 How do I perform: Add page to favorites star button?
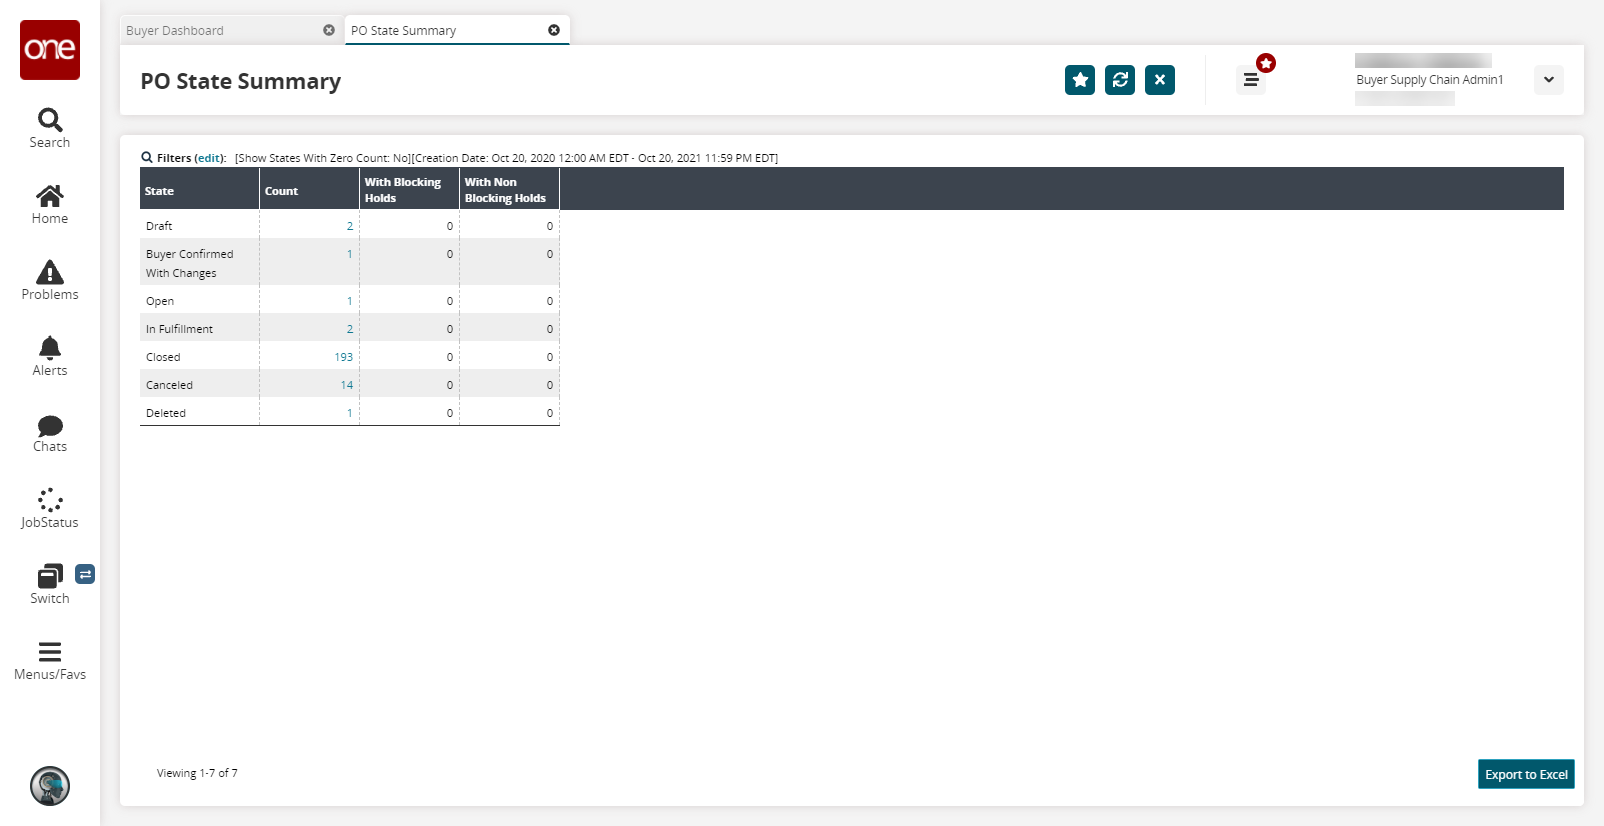(1080, 80)
